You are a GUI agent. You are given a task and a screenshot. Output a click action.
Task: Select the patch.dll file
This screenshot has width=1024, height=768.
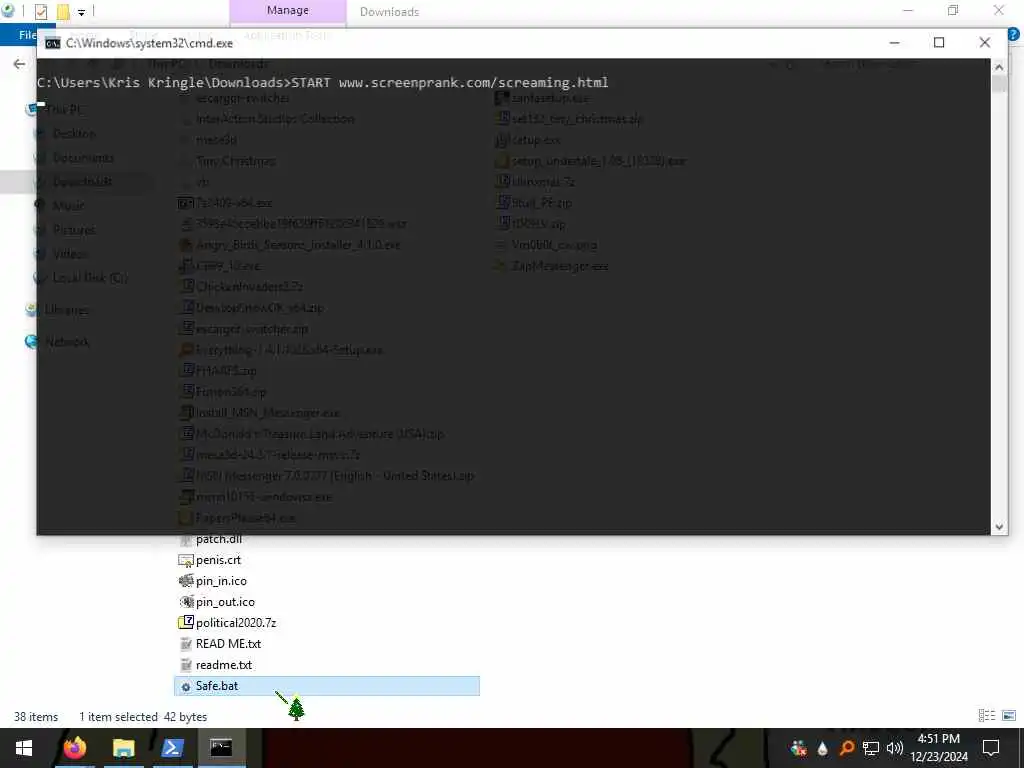[x=219, y=539]
